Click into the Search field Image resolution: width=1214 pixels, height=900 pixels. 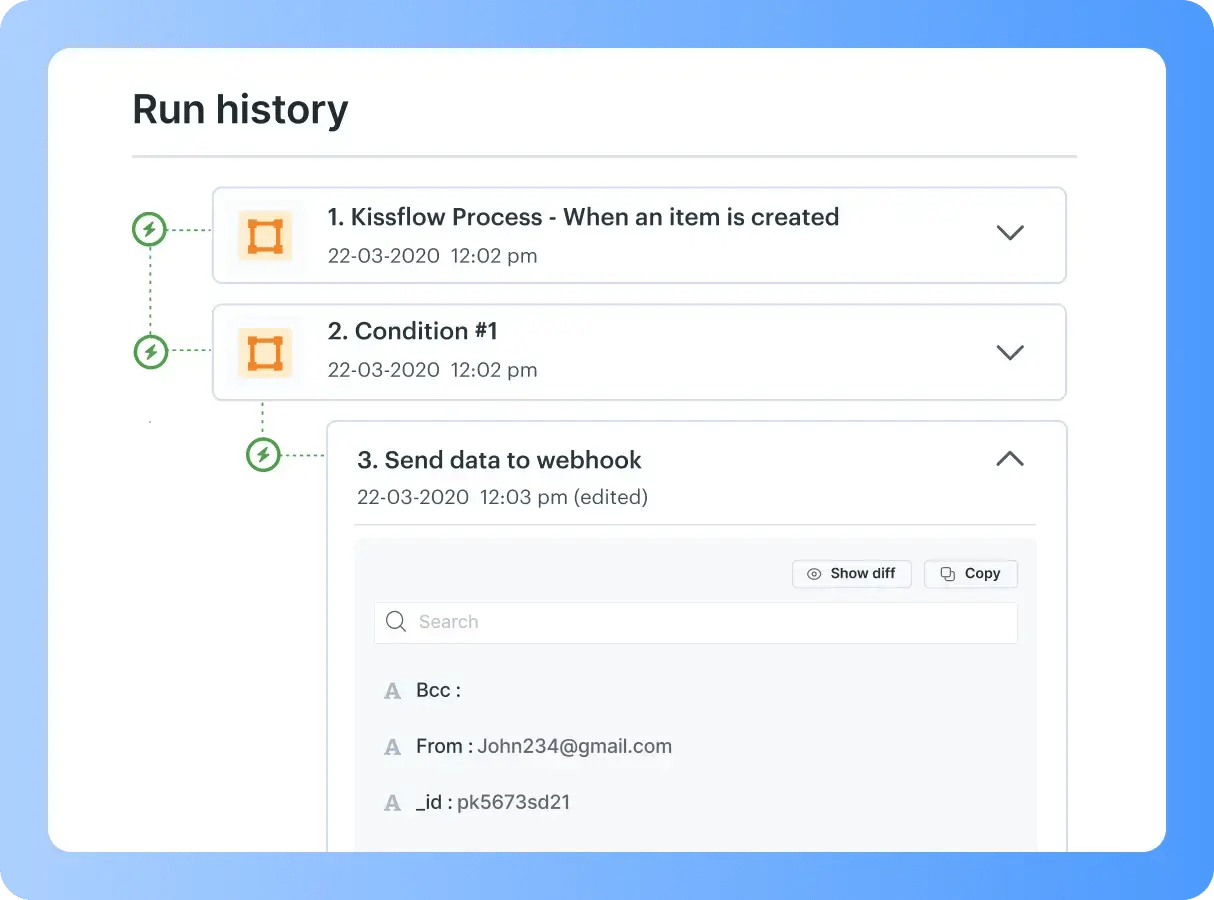(696, 622)
